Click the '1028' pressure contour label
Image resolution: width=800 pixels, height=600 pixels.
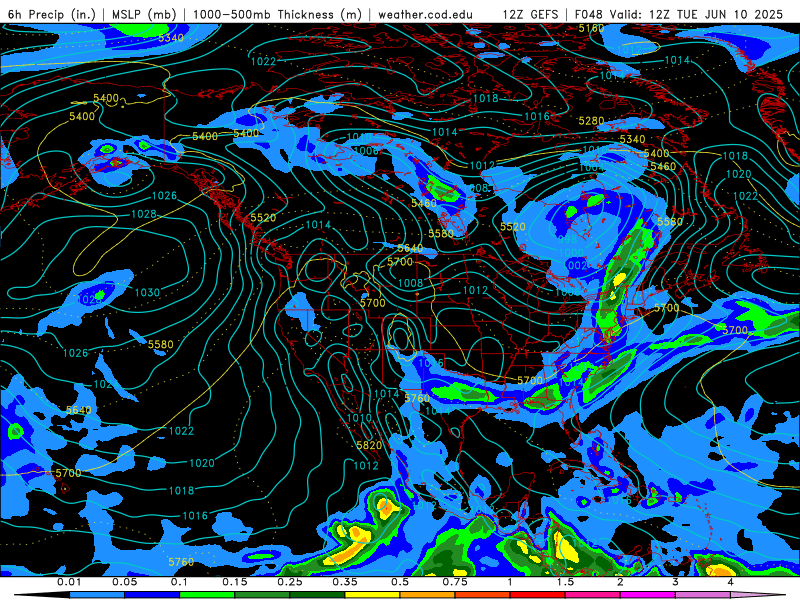(x=144, y=214)
